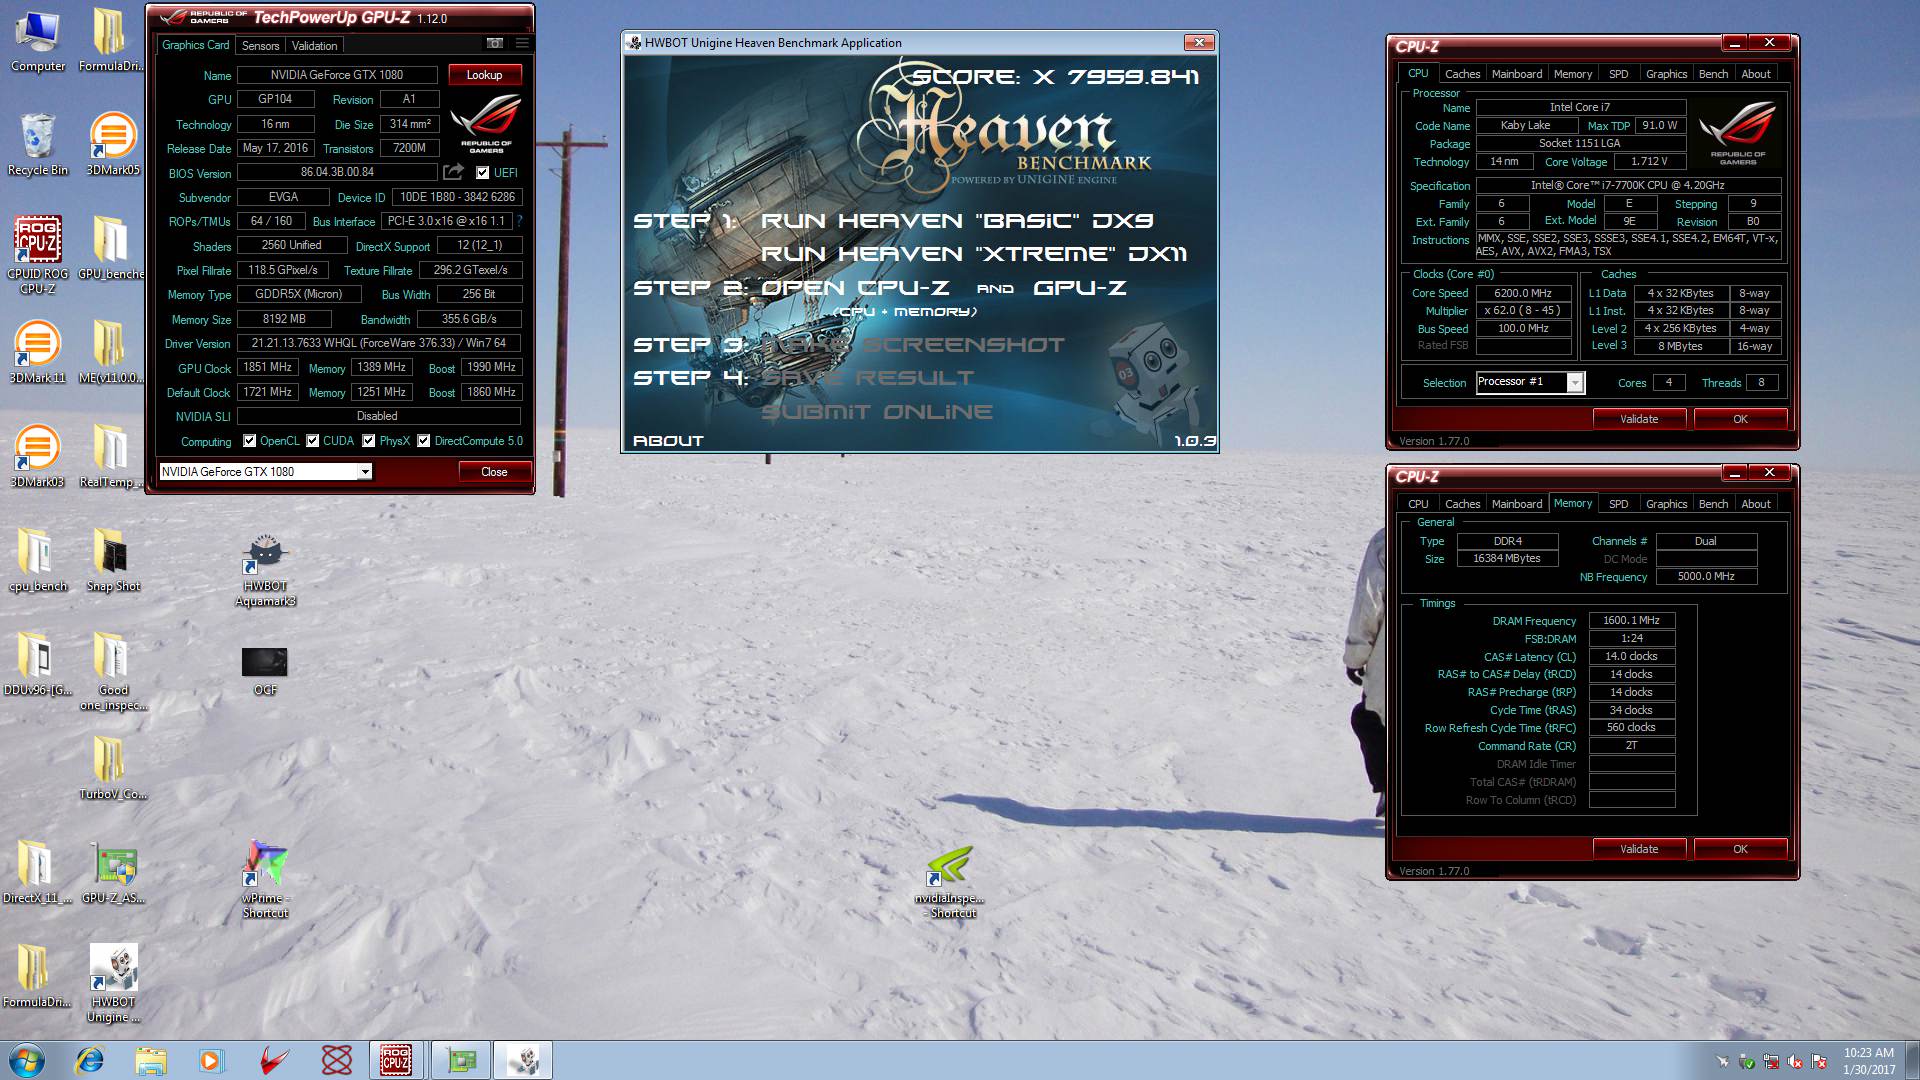Click the BIOS version share/export icon
This screenshot has height=1080, width=1920.
(454, 172)
